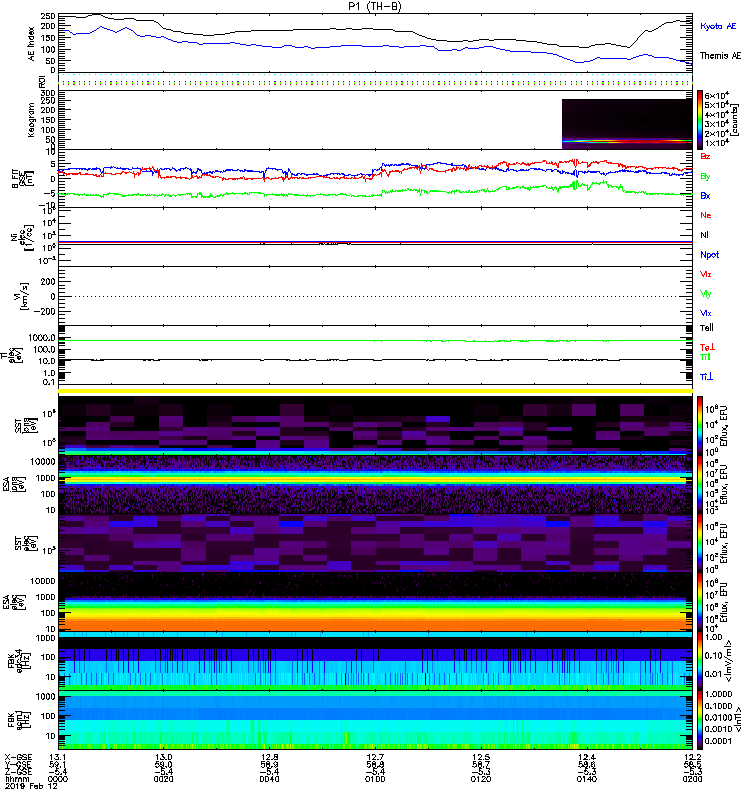Click the 0040 time tick label
This screenshot has height=800, width=750.
pos(269,779)
